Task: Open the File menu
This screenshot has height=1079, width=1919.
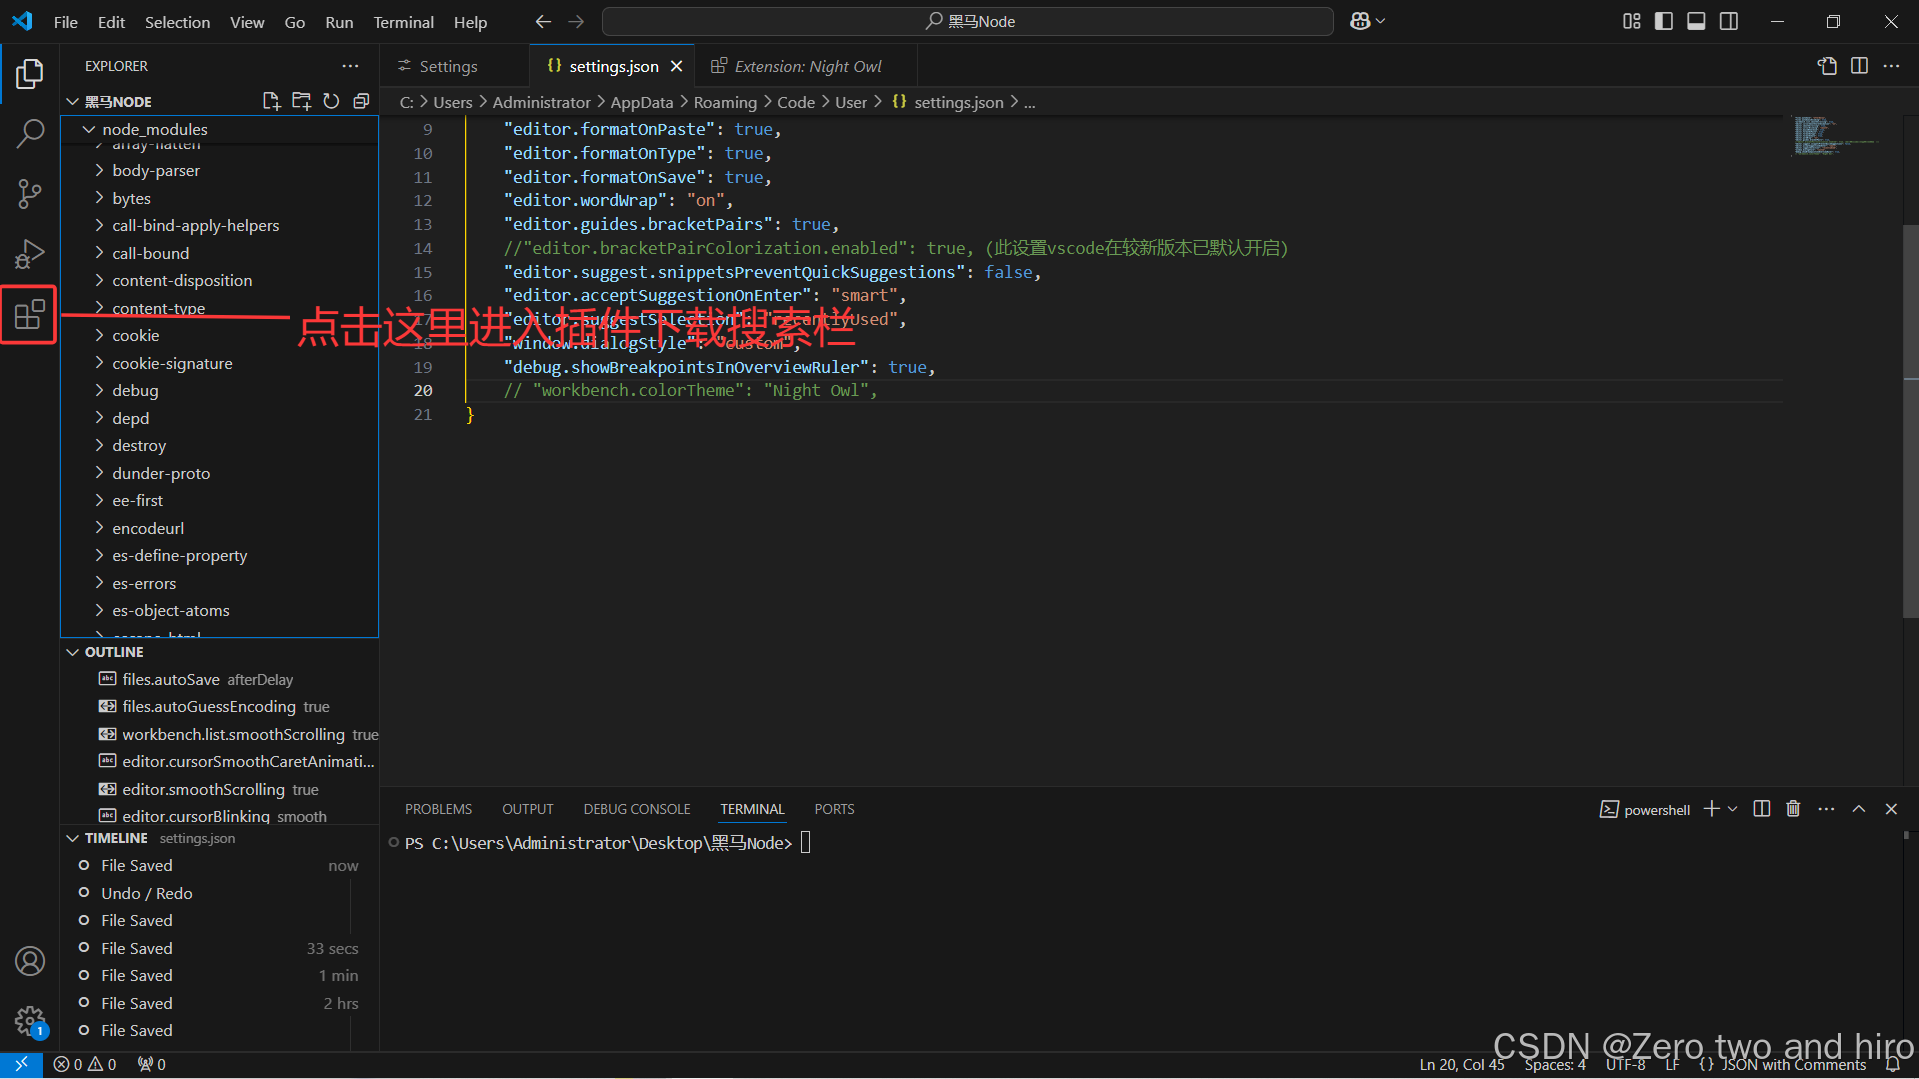Action: pyautogui.click(x=66, y=21)
